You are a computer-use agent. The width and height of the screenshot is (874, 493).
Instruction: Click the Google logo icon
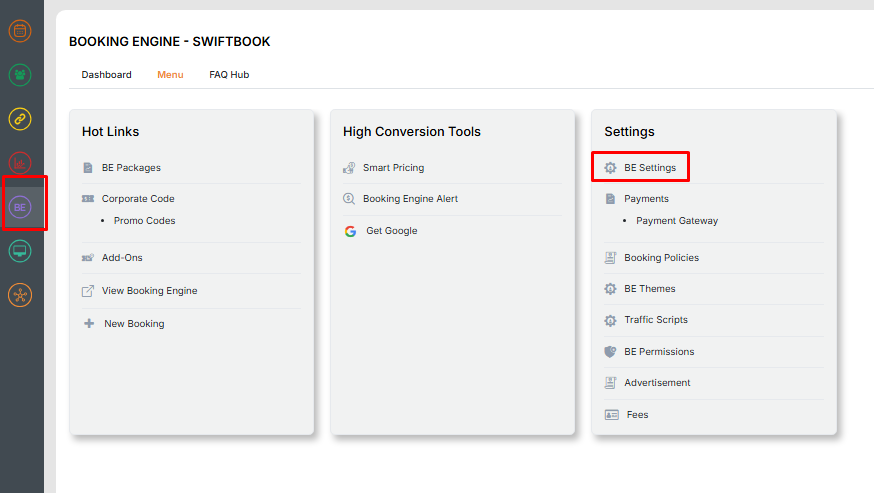pyautogui.click(x=350, y=231)
